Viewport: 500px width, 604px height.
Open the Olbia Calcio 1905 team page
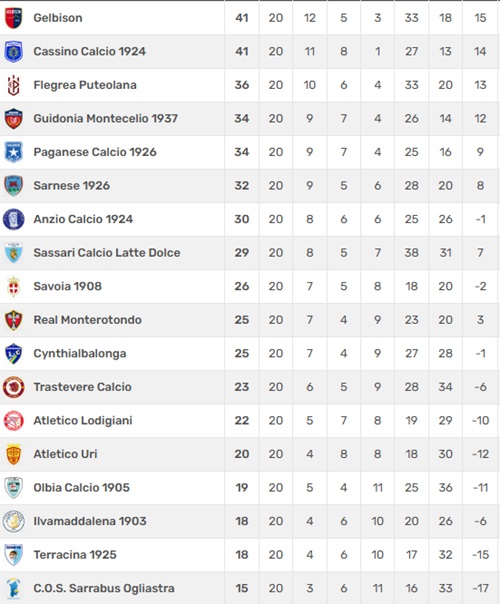(82, 488)
